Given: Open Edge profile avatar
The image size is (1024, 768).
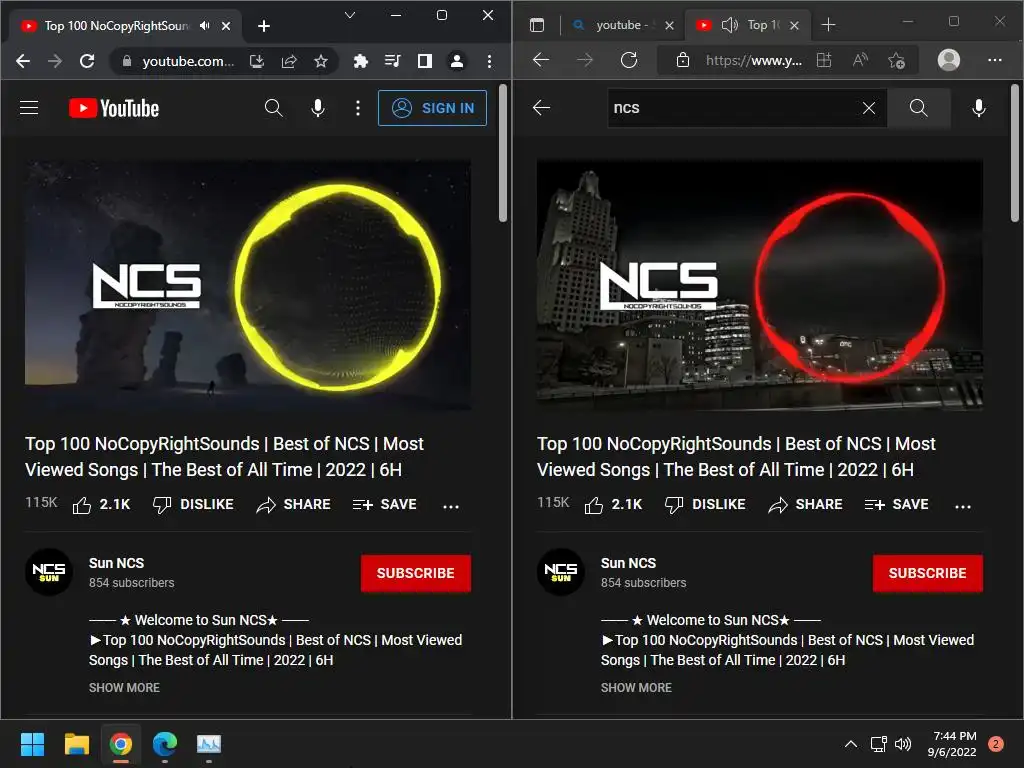Looking at the screenshot, I should [949, 60].
